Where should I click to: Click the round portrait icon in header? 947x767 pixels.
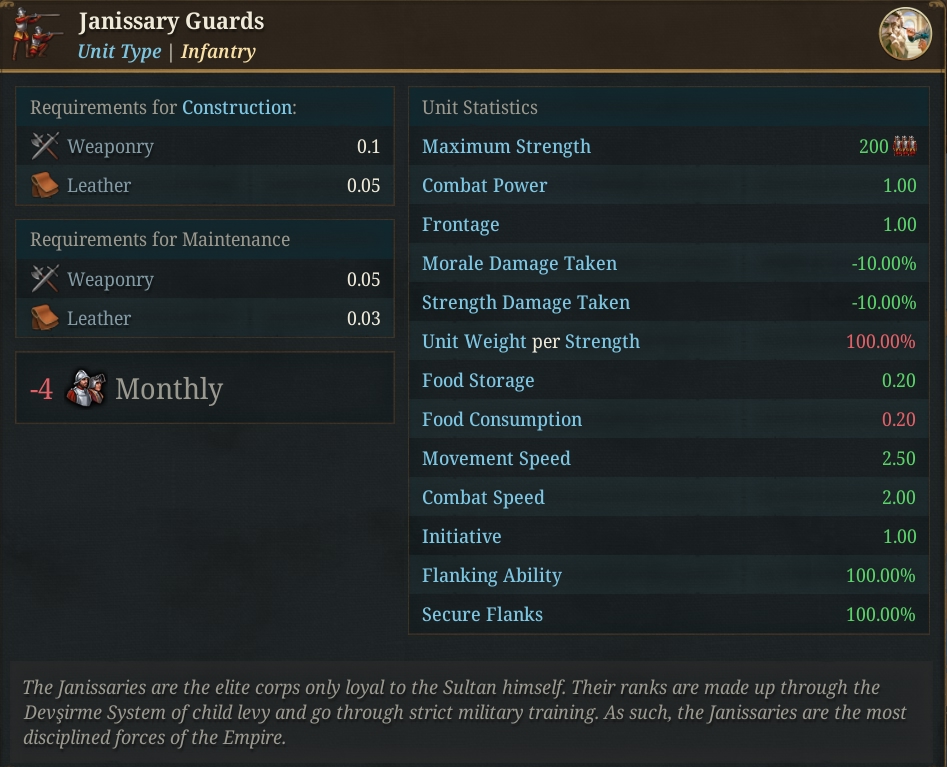(x=905, y=33)
